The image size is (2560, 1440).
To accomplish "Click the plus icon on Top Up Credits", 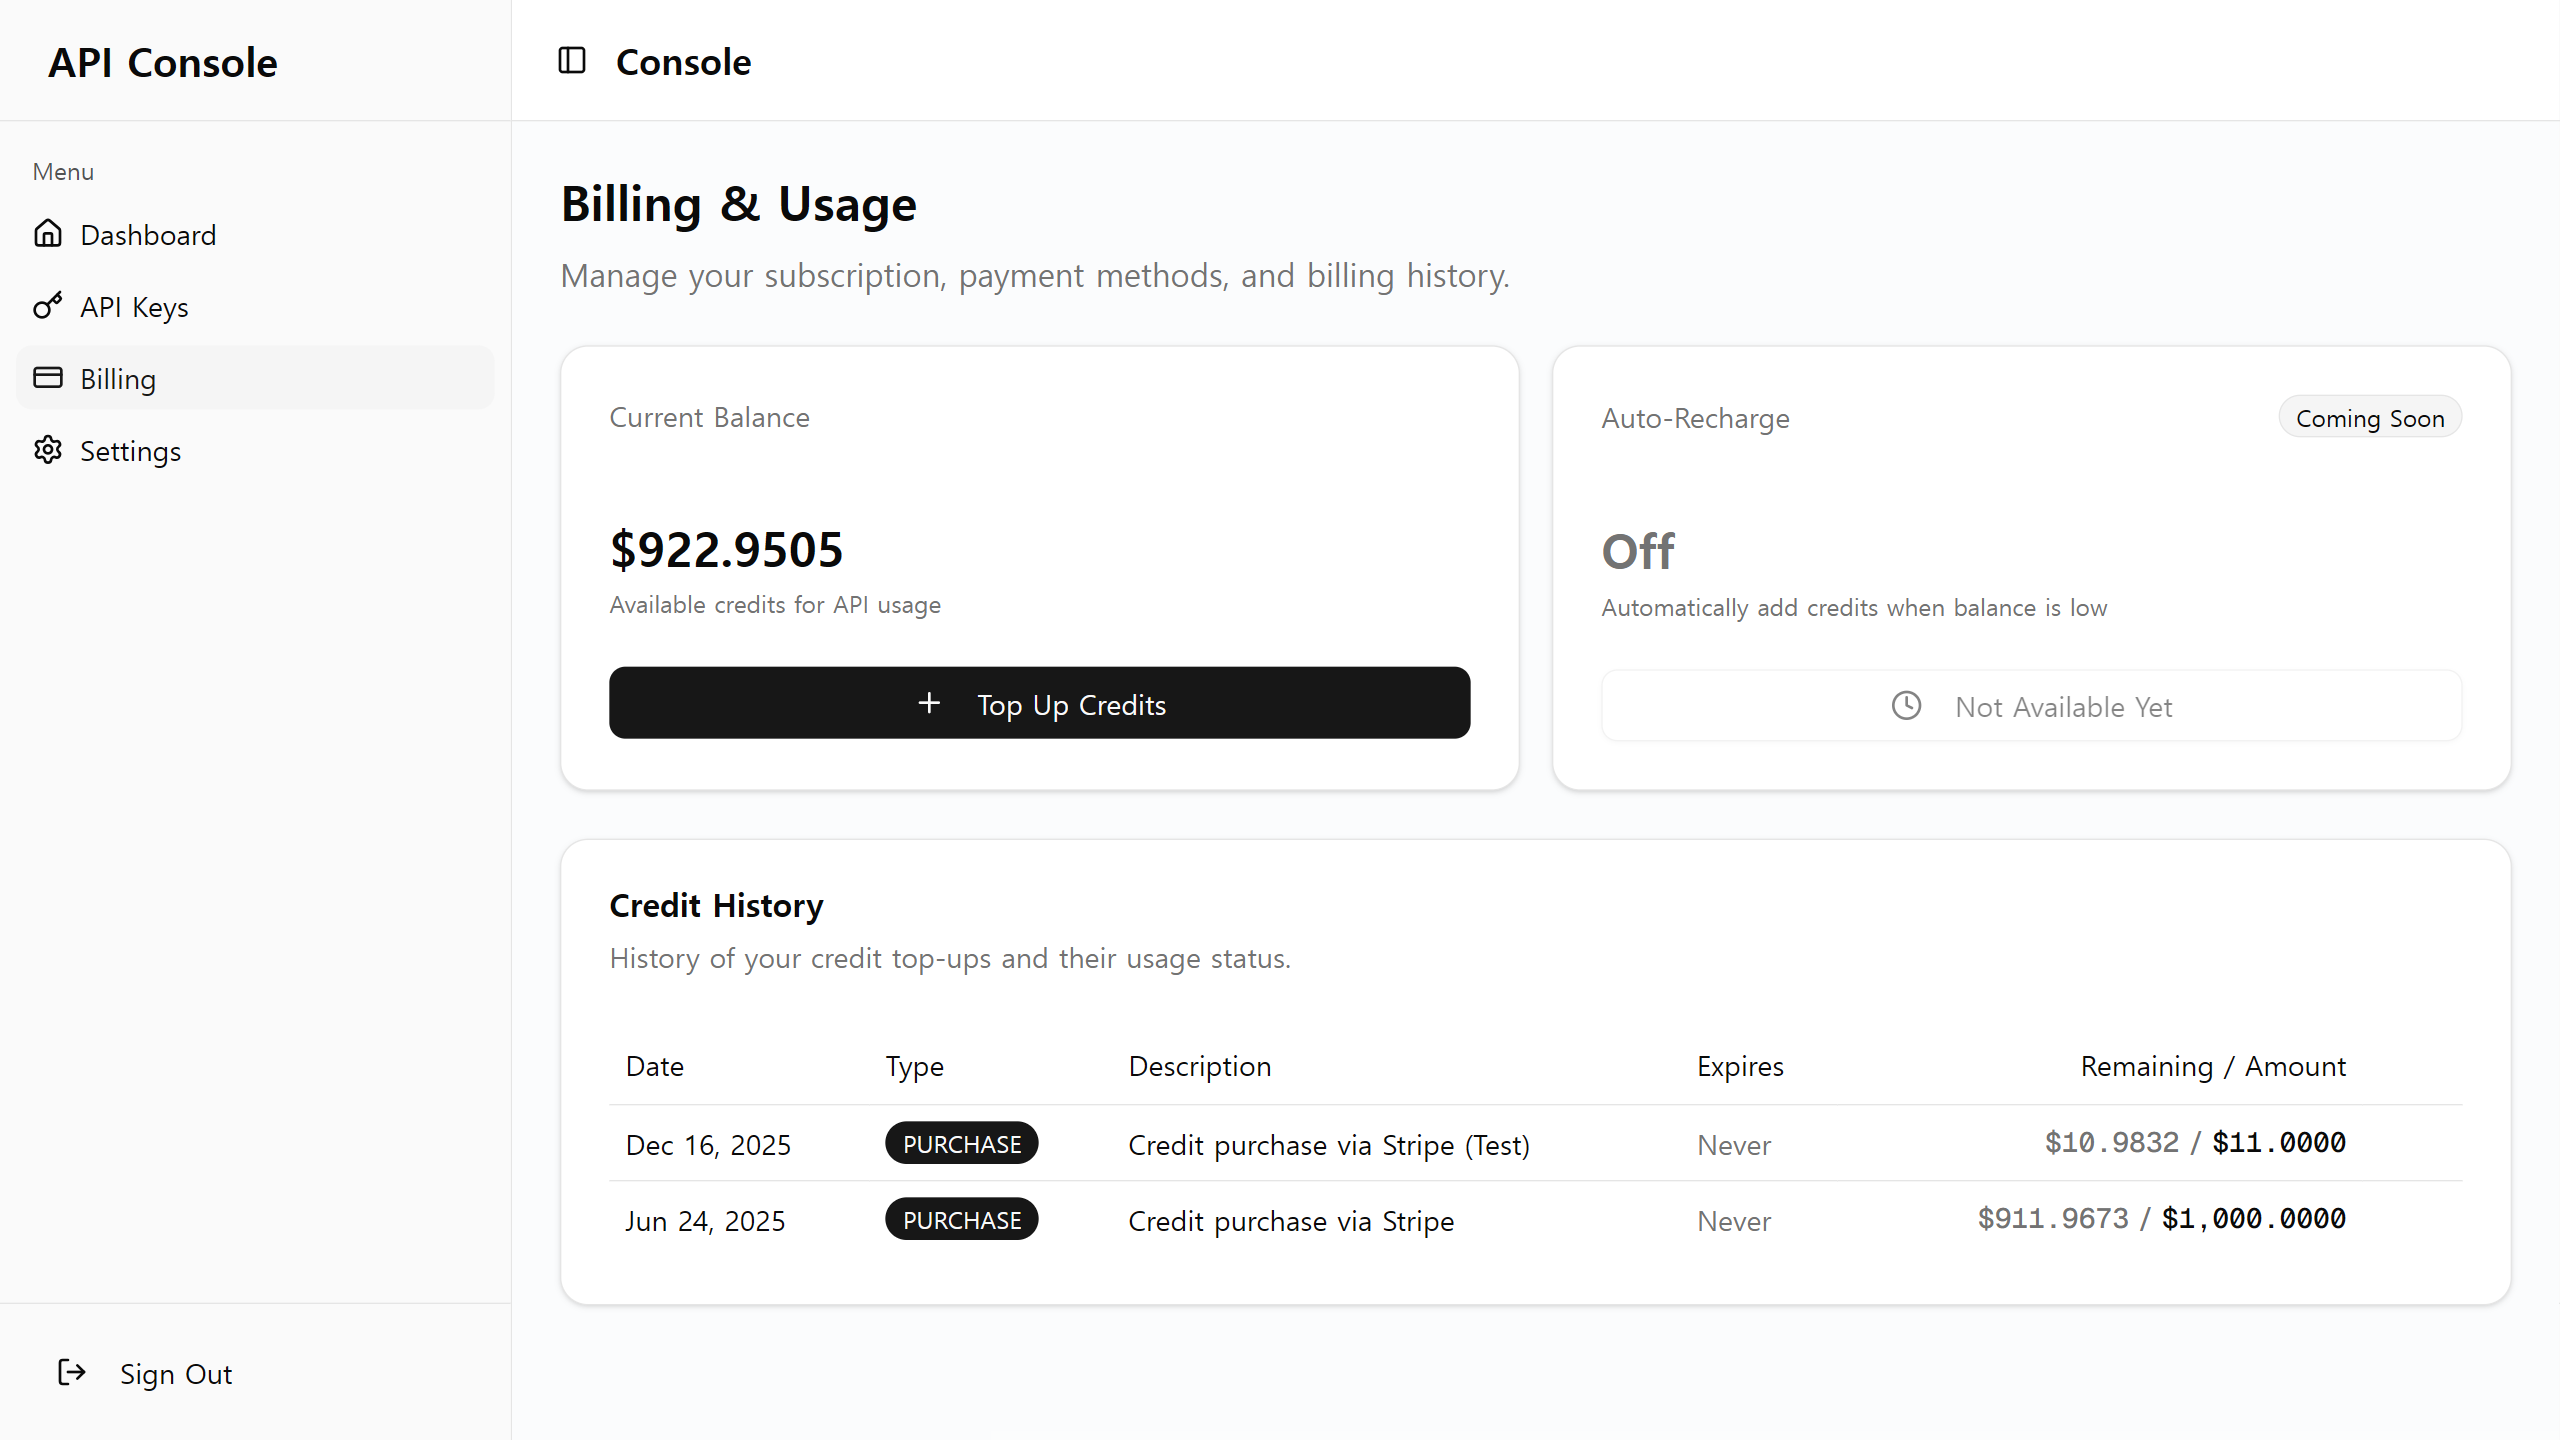I will (929, 703).
